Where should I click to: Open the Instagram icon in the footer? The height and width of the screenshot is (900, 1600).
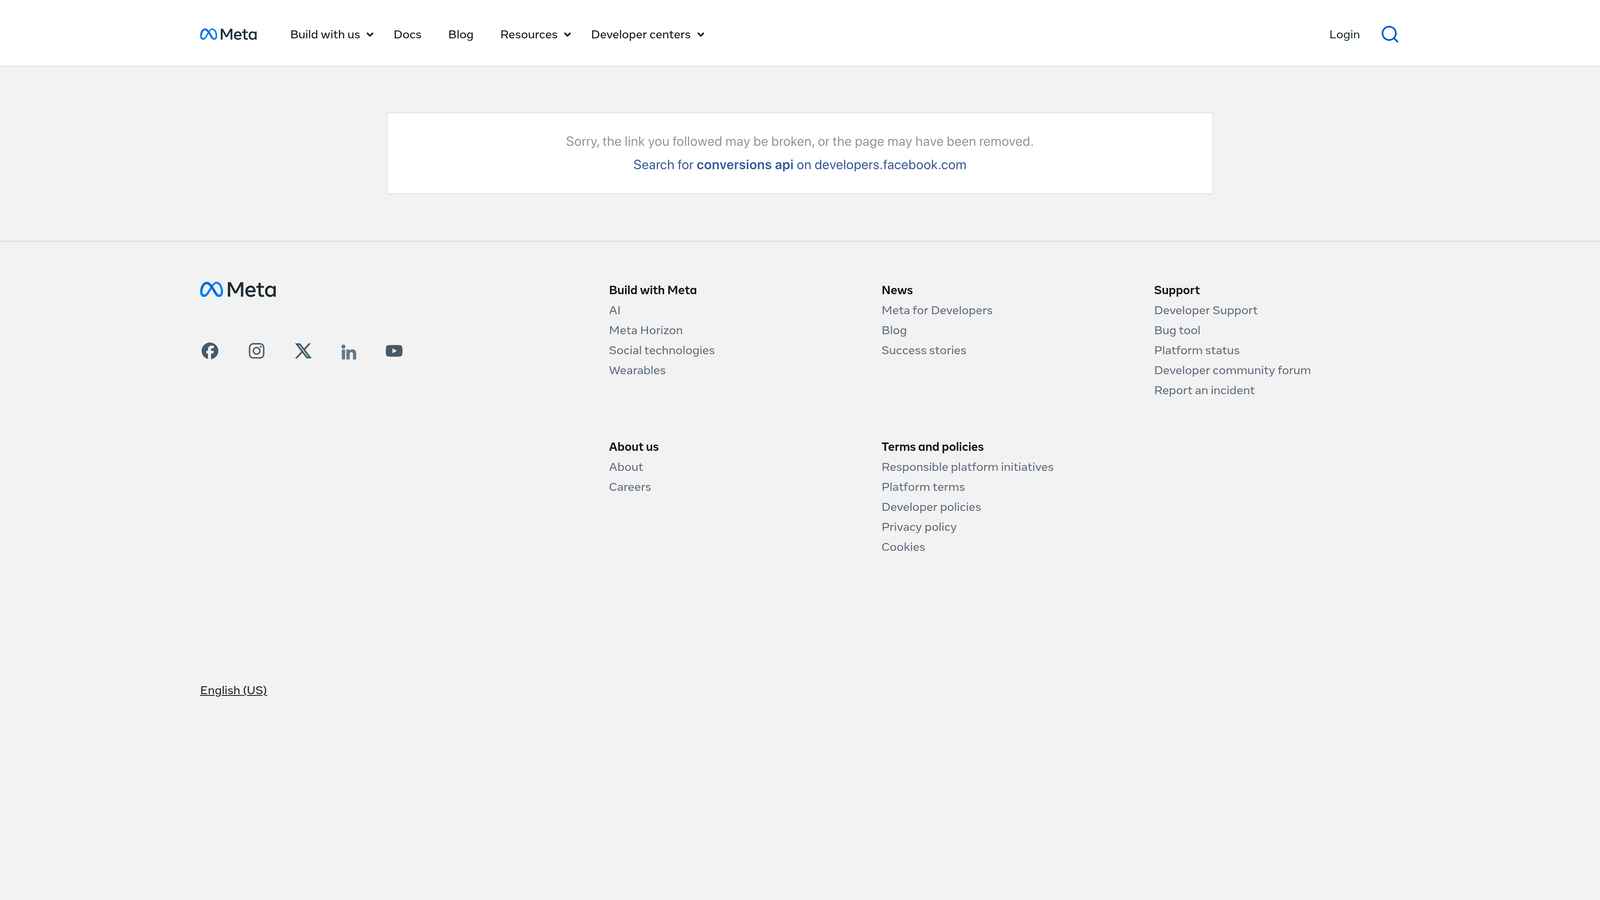(256, 351)
